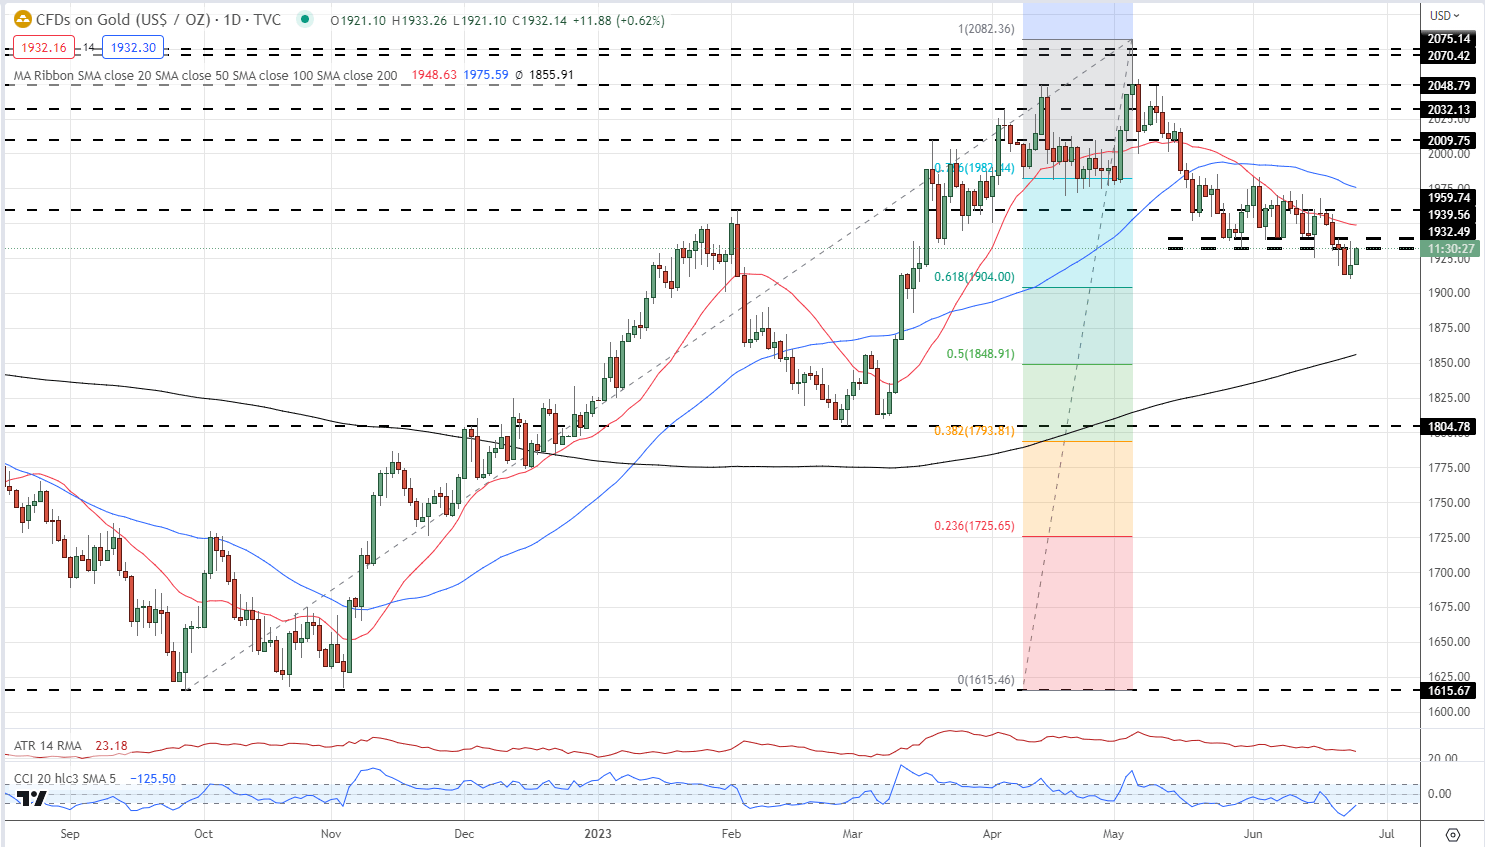1485x847 pixels.
Task: Click the Fibonacci 0(1615.46) level label
Action: tap(986, 680)
